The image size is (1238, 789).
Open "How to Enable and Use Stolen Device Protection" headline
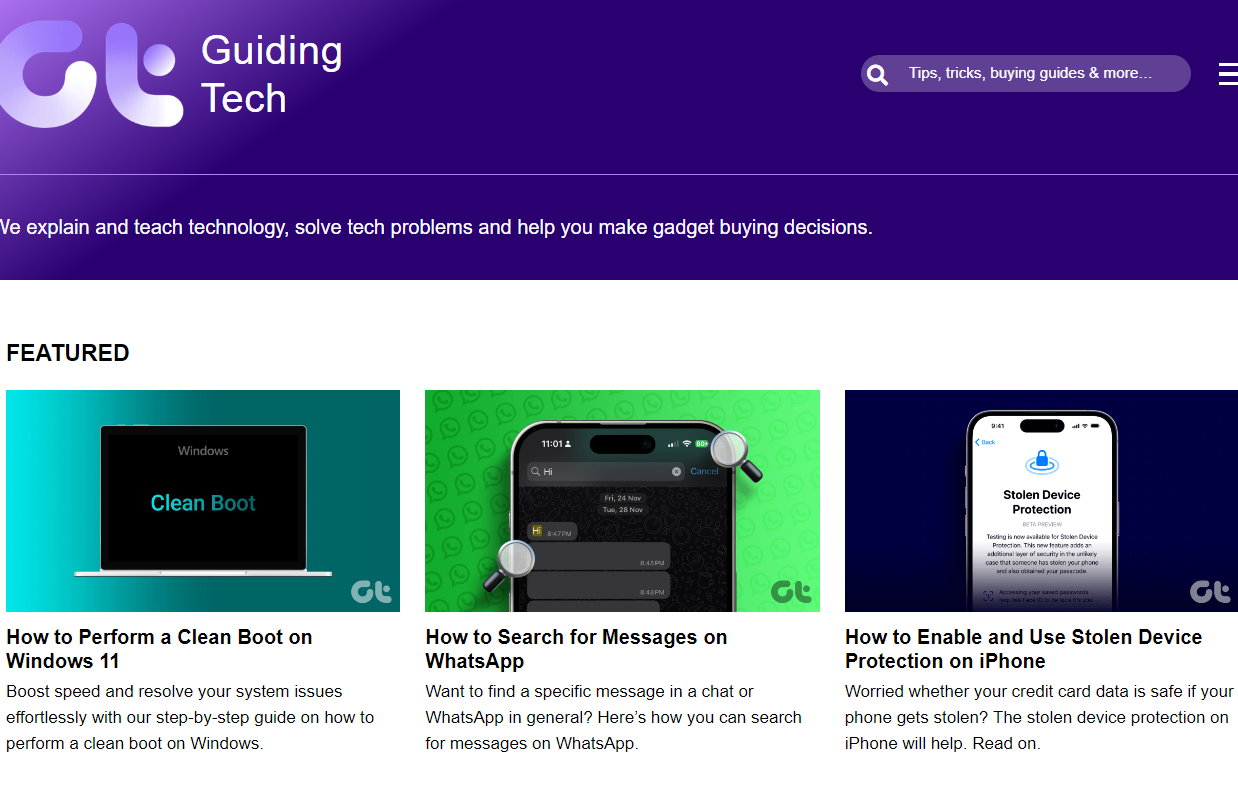coord(1023,649)
